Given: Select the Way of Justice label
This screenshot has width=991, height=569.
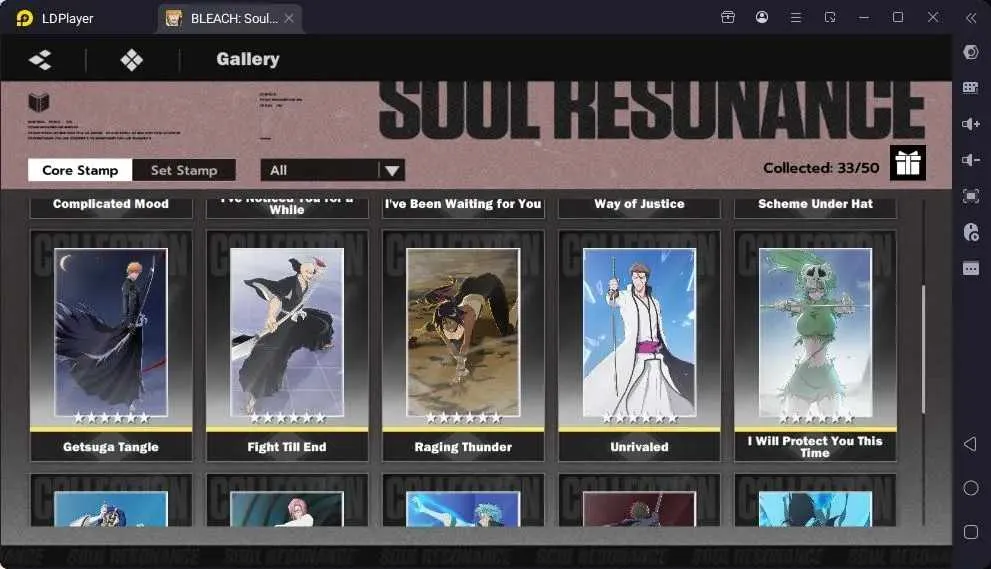Looking at the screenshot, I should pos(639,204).
